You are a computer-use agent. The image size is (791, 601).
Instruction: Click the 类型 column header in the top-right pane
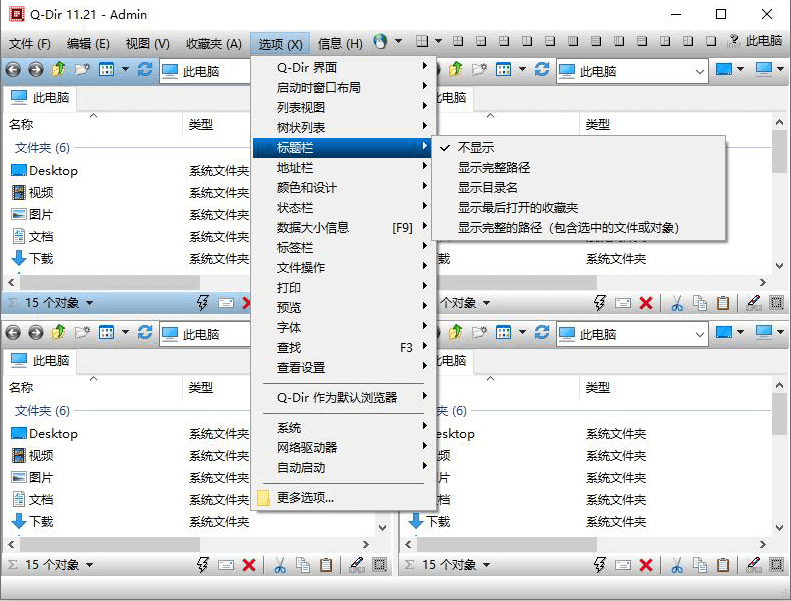(x=597, y=125)
